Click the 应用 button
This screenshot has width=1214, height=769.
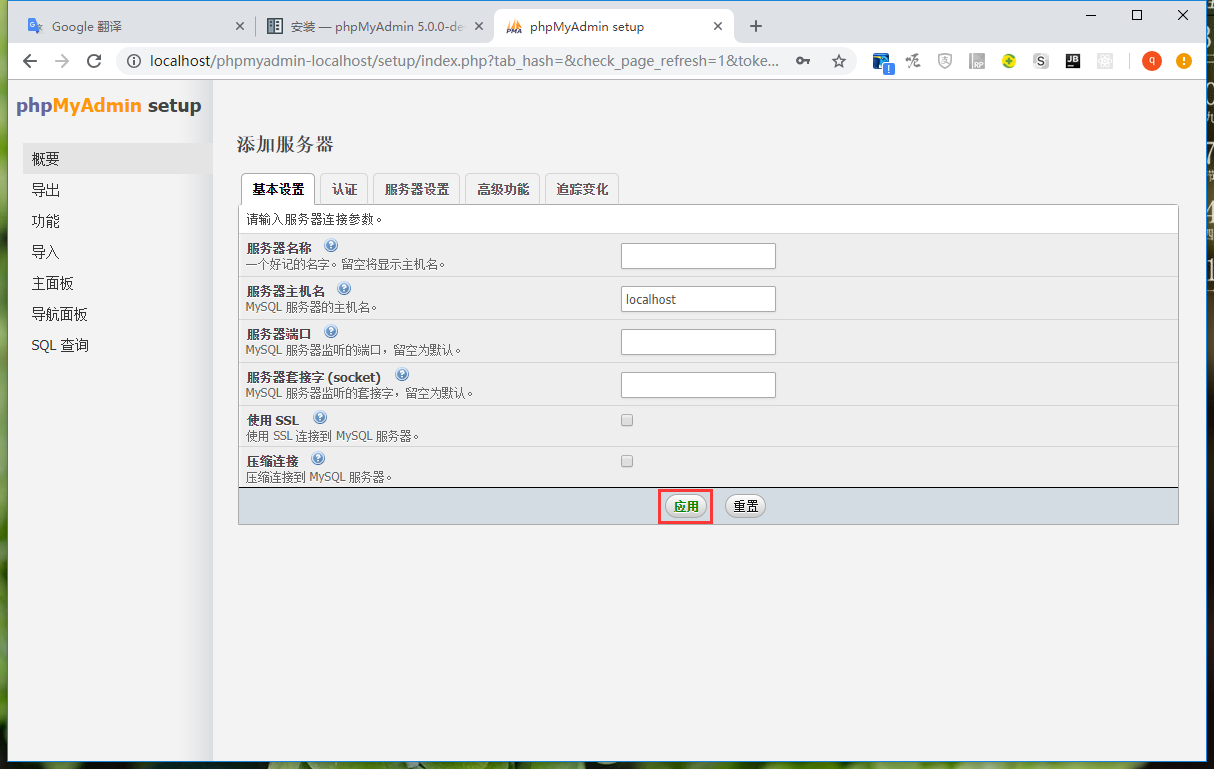(686, 506)
